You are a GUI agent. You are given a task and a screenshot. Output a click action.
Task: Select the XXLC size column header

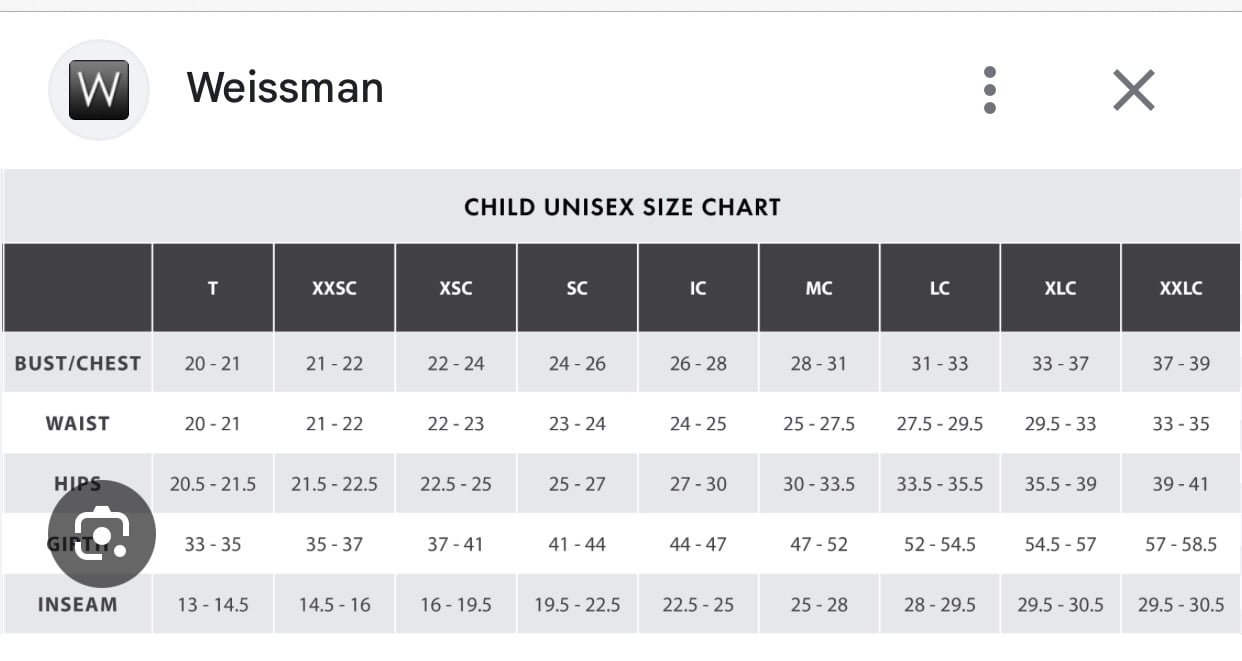[1181, 288]
